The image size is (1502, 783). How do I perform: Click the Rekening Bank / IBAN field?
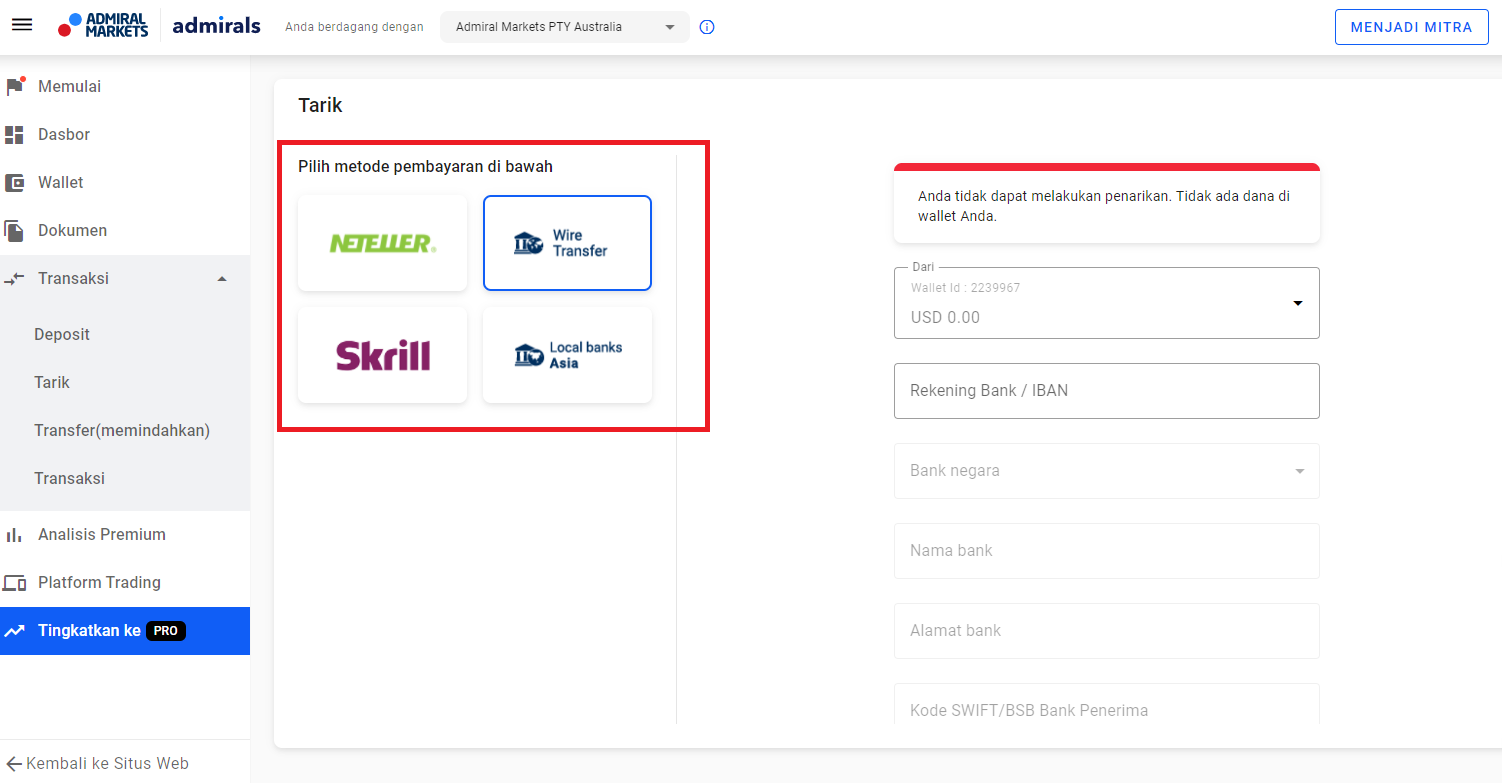[1106, 391]
